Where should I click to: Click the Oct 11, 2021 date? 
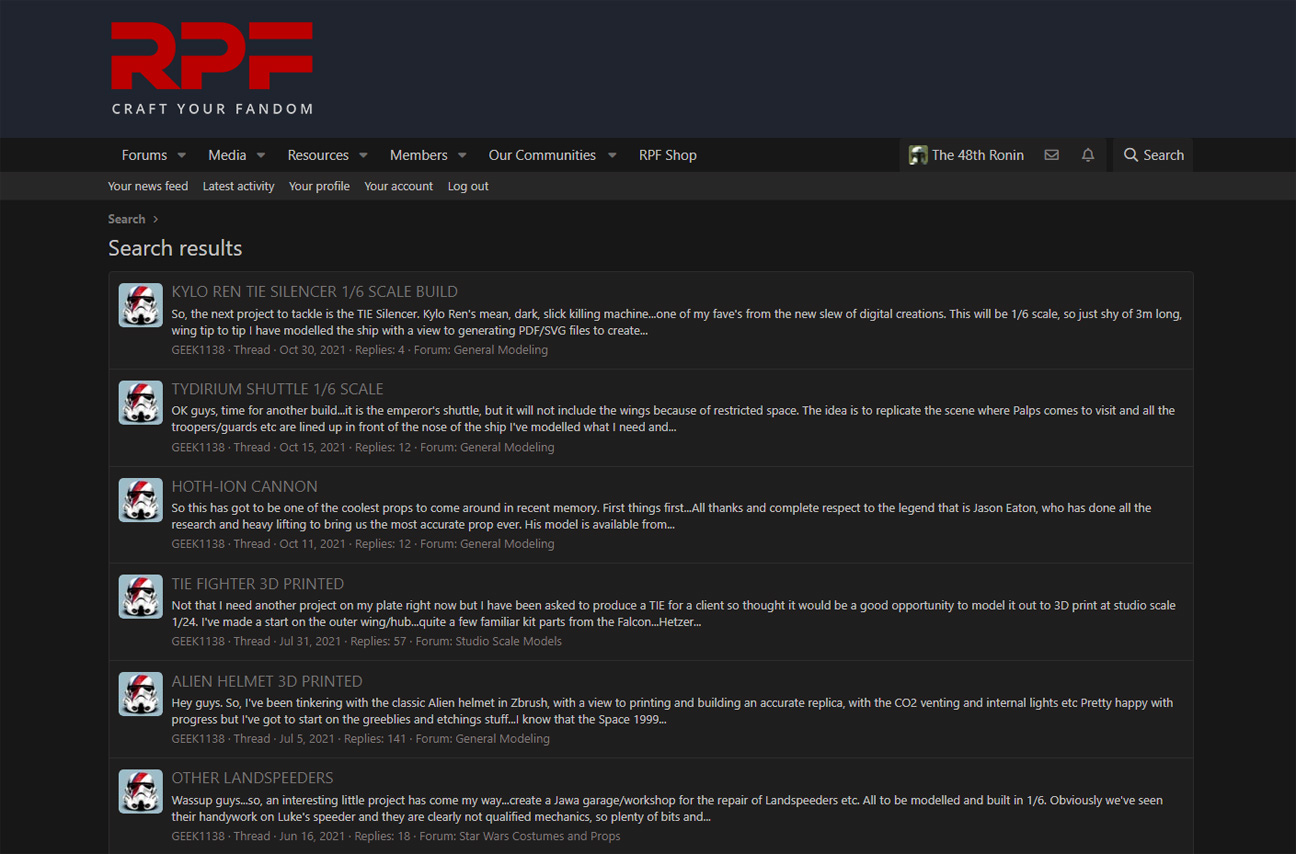click(312, 544)
